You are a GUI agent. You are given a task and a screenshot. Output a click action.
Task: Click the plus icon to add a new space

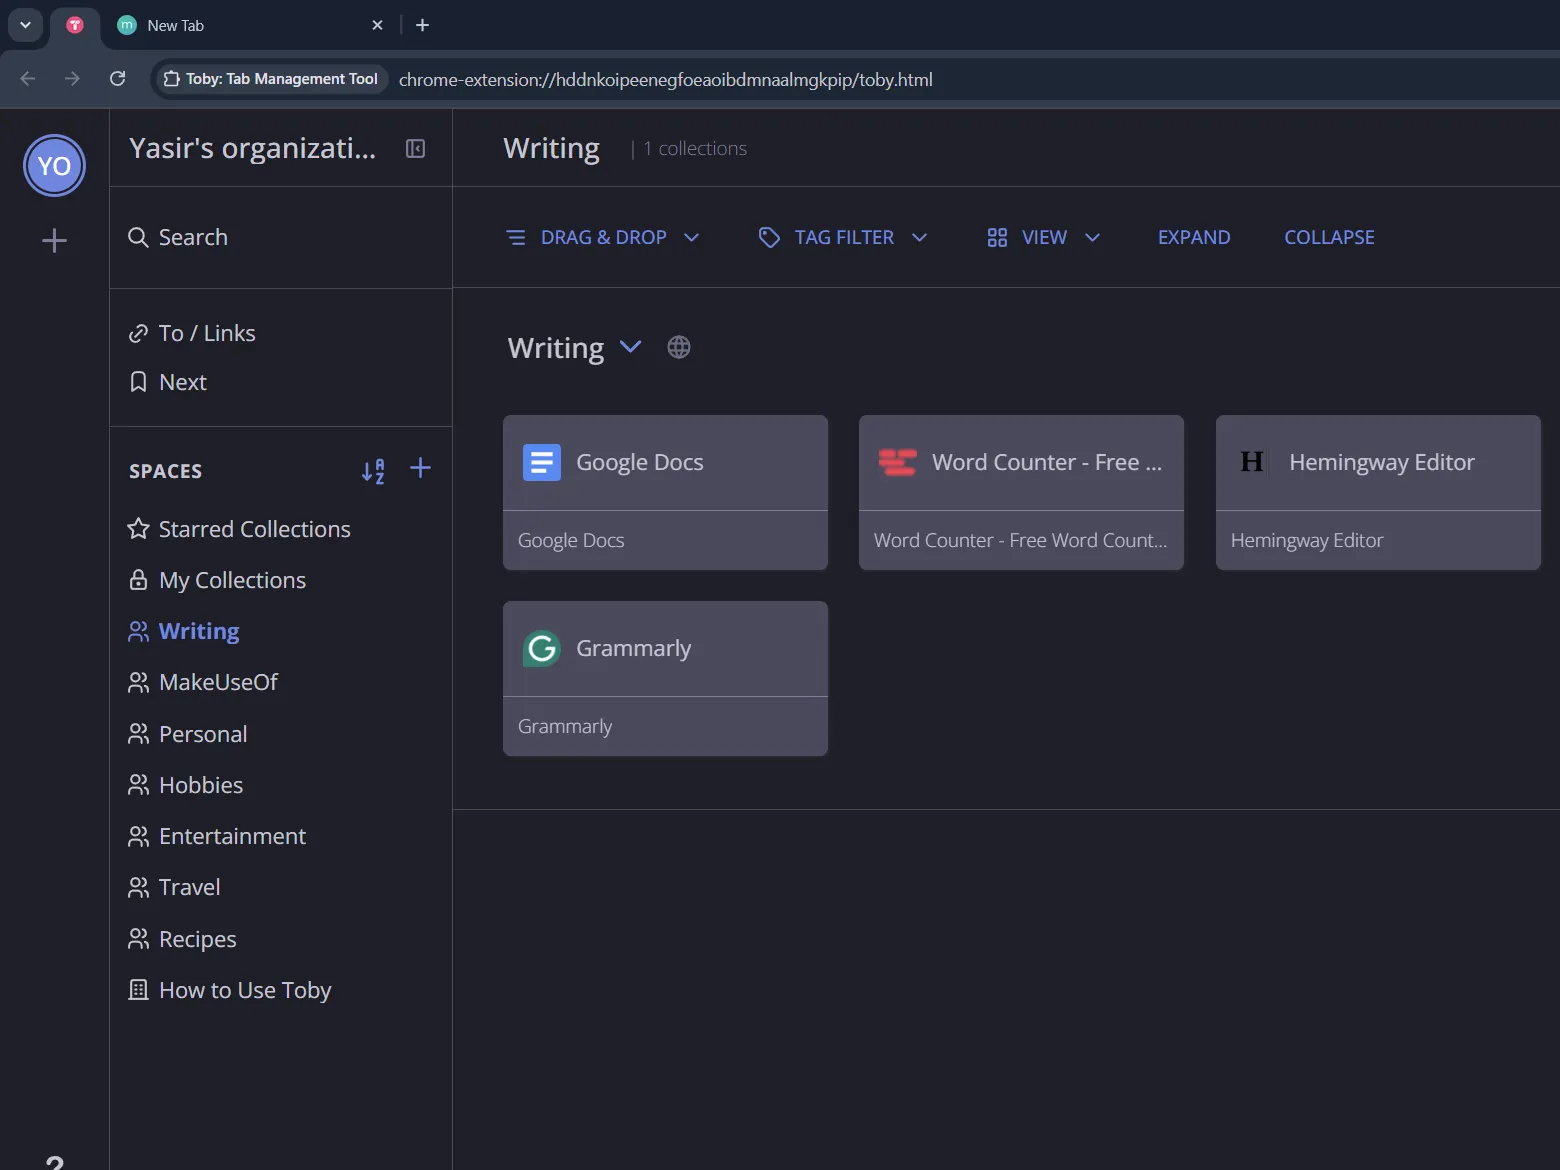point(420,468)
